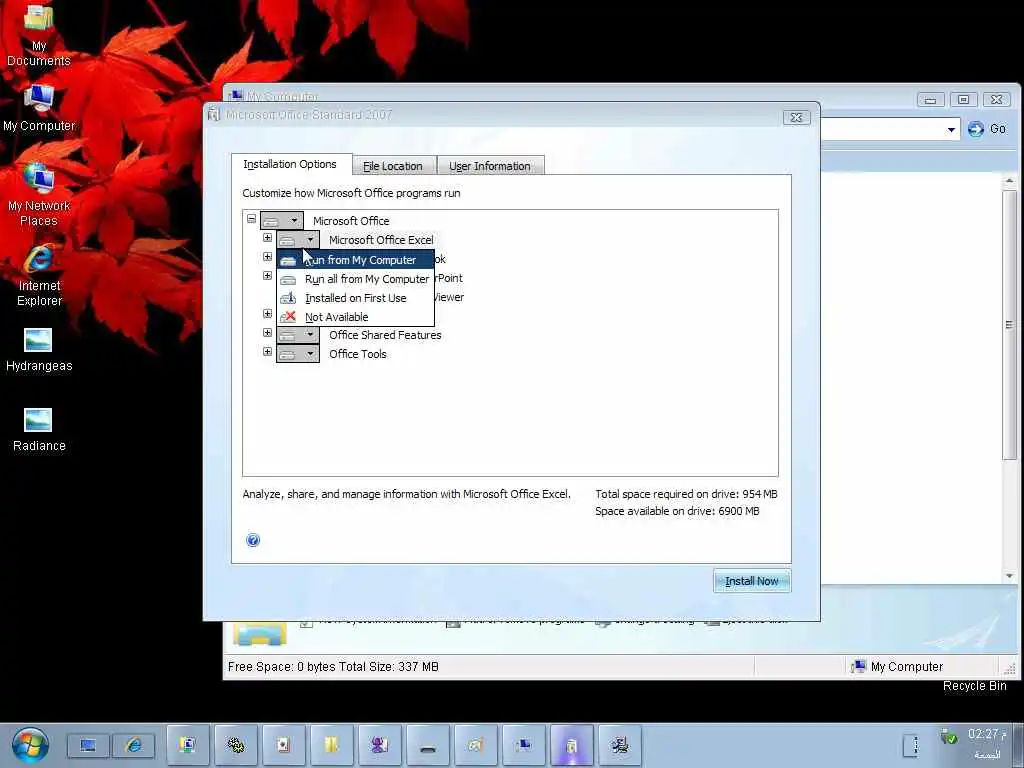Click the 'Space available on drive: 6900 MB' text
Image resolution: width=1024 pixels, height=768 pixels.
coord(677,511)
